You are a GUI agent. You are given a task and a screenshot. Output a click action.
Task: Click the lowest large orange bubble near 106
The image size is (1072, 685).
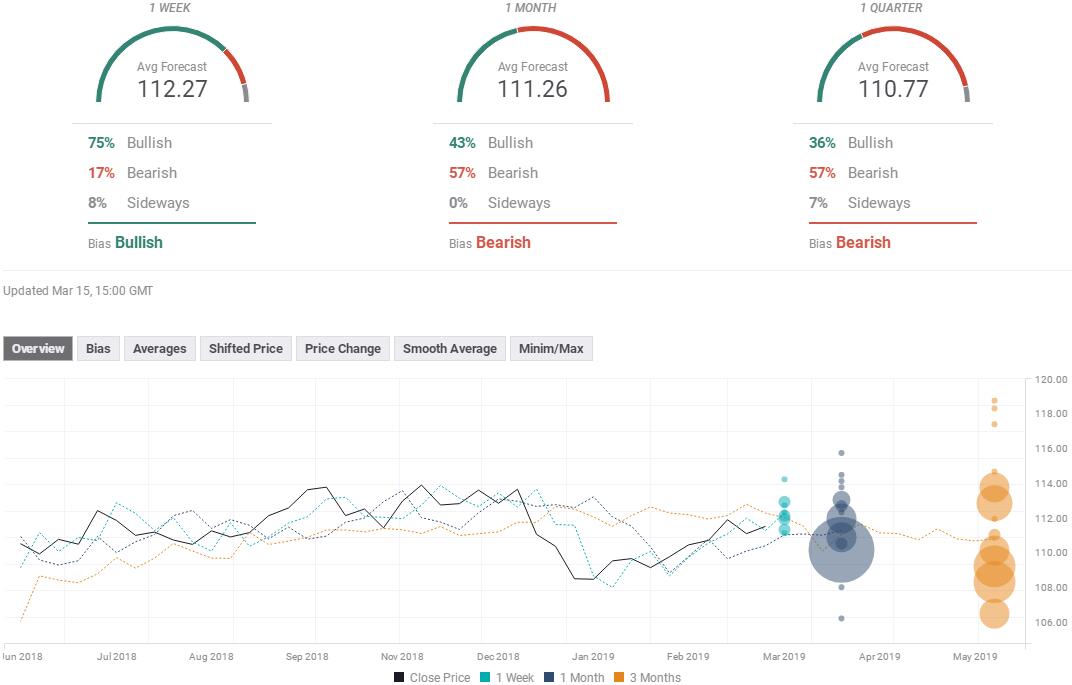coord(994,613)
